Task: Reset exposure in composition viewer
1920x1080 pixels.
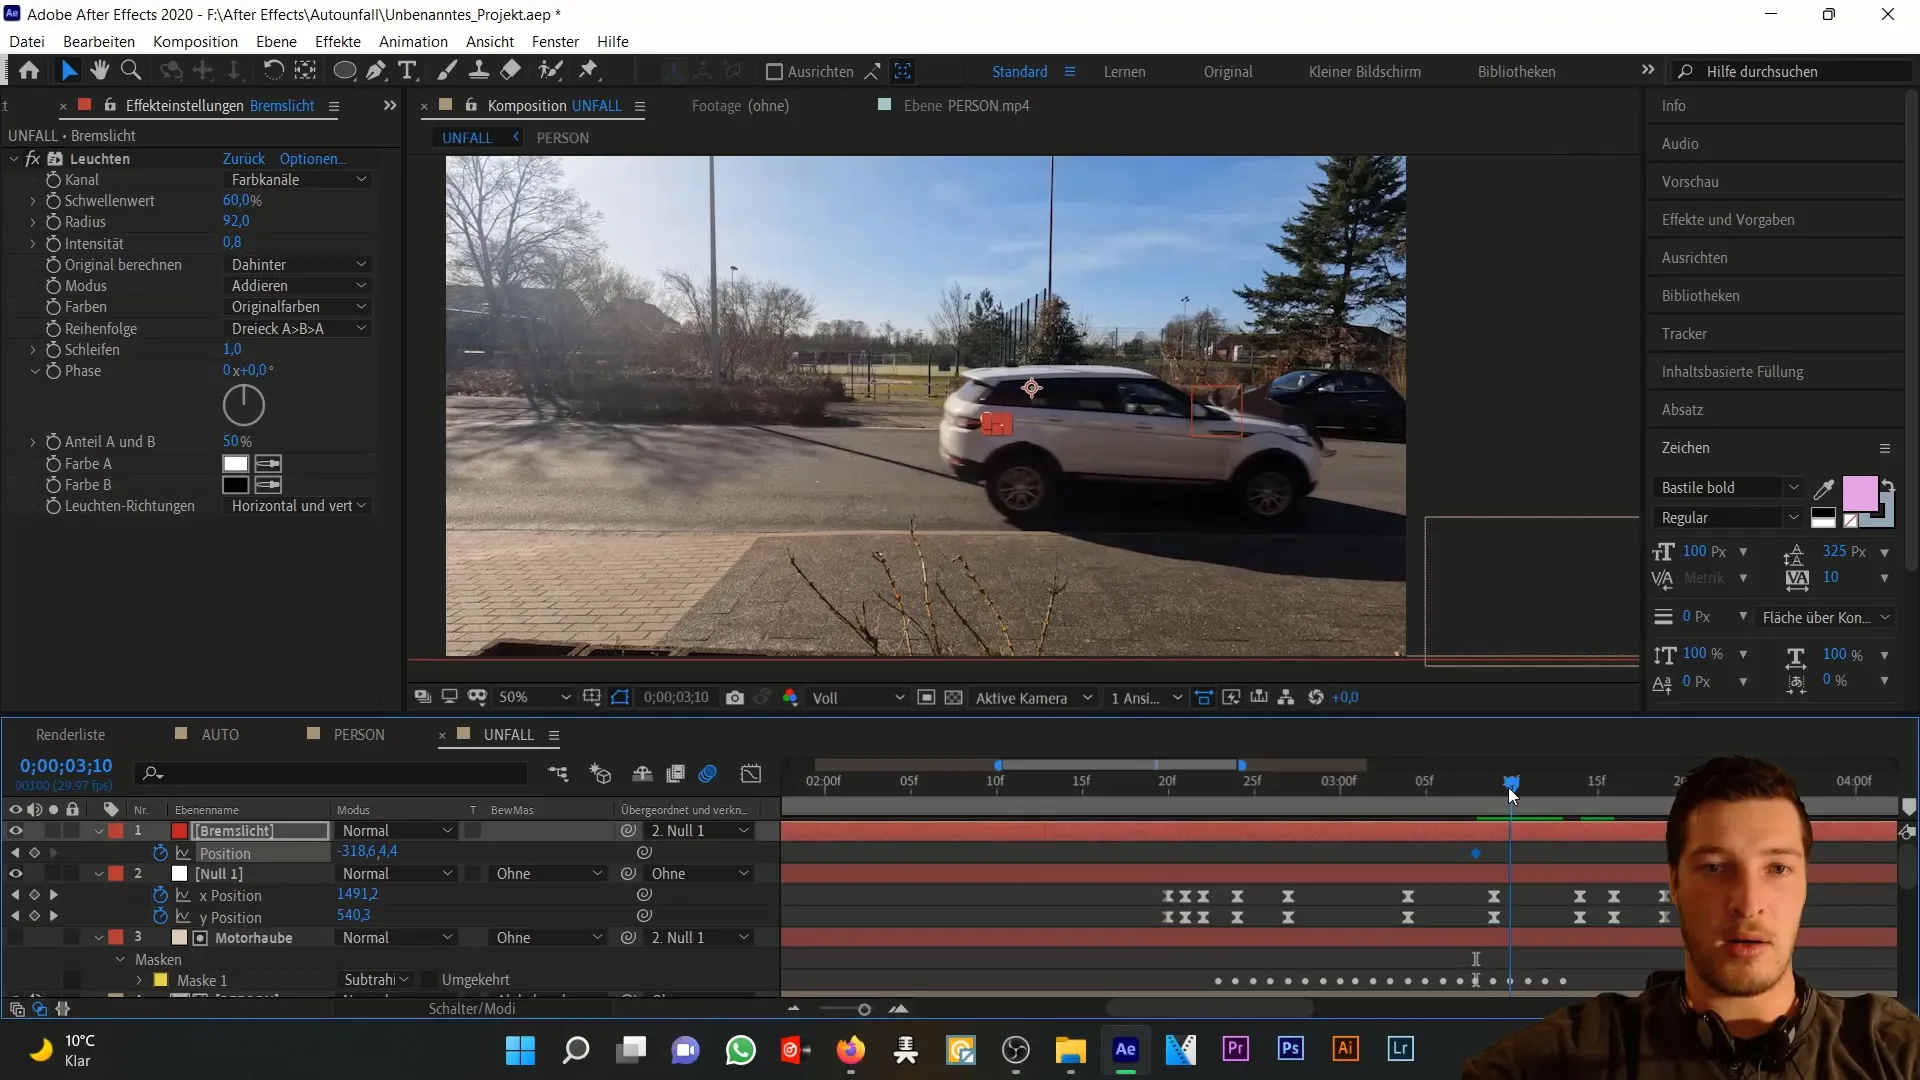Action: 1316,698
